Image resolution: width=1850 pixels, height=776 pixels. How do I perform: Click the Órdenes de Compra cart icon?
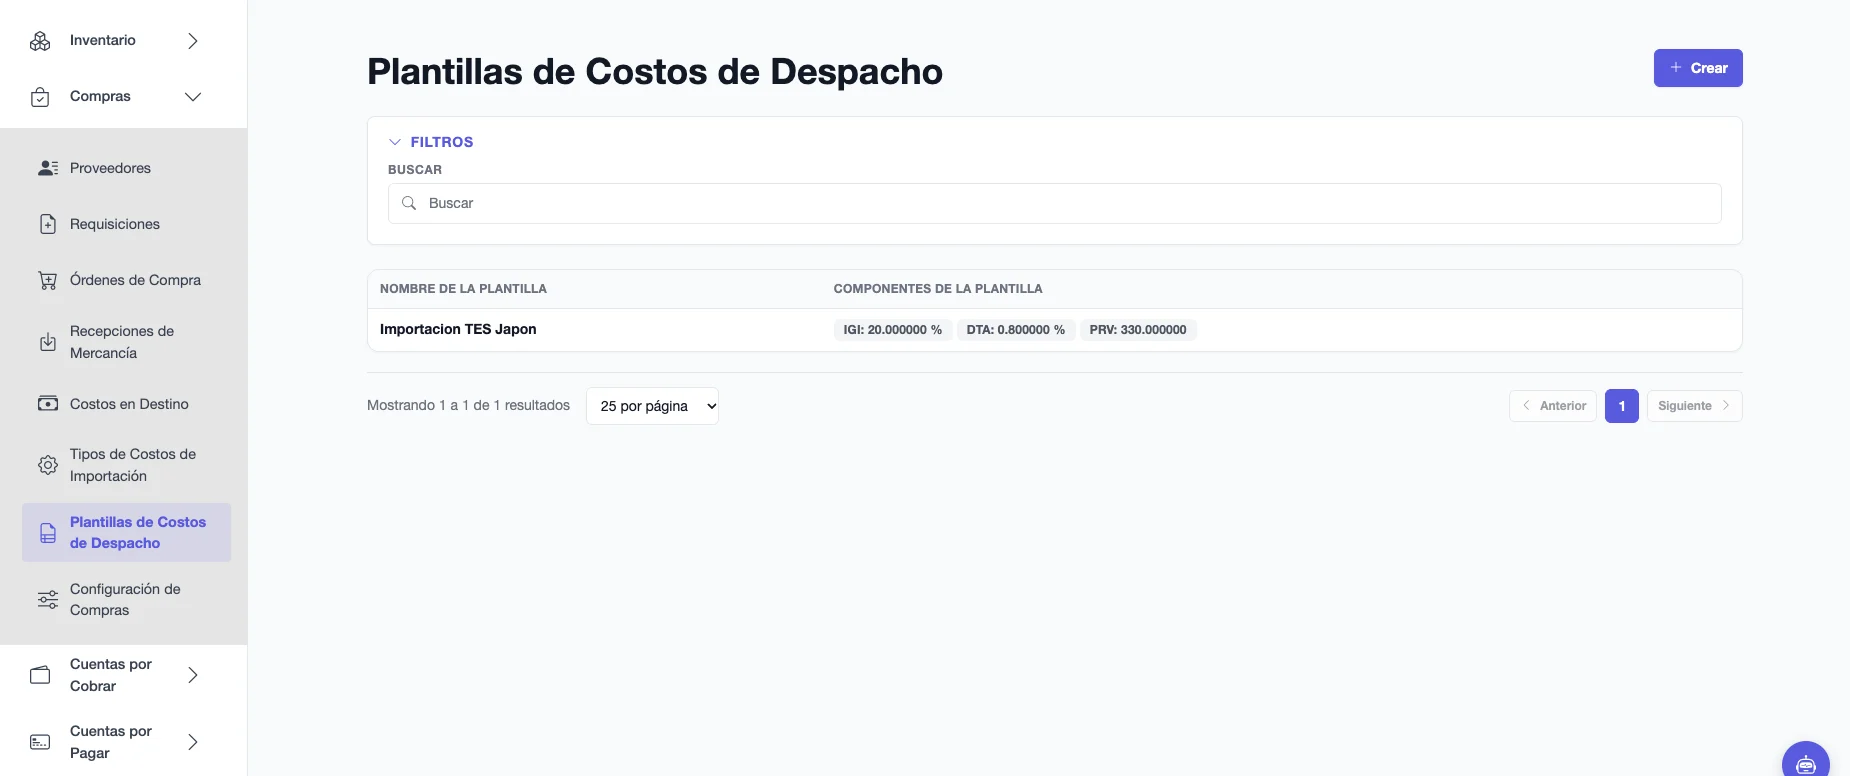[48, 280]
